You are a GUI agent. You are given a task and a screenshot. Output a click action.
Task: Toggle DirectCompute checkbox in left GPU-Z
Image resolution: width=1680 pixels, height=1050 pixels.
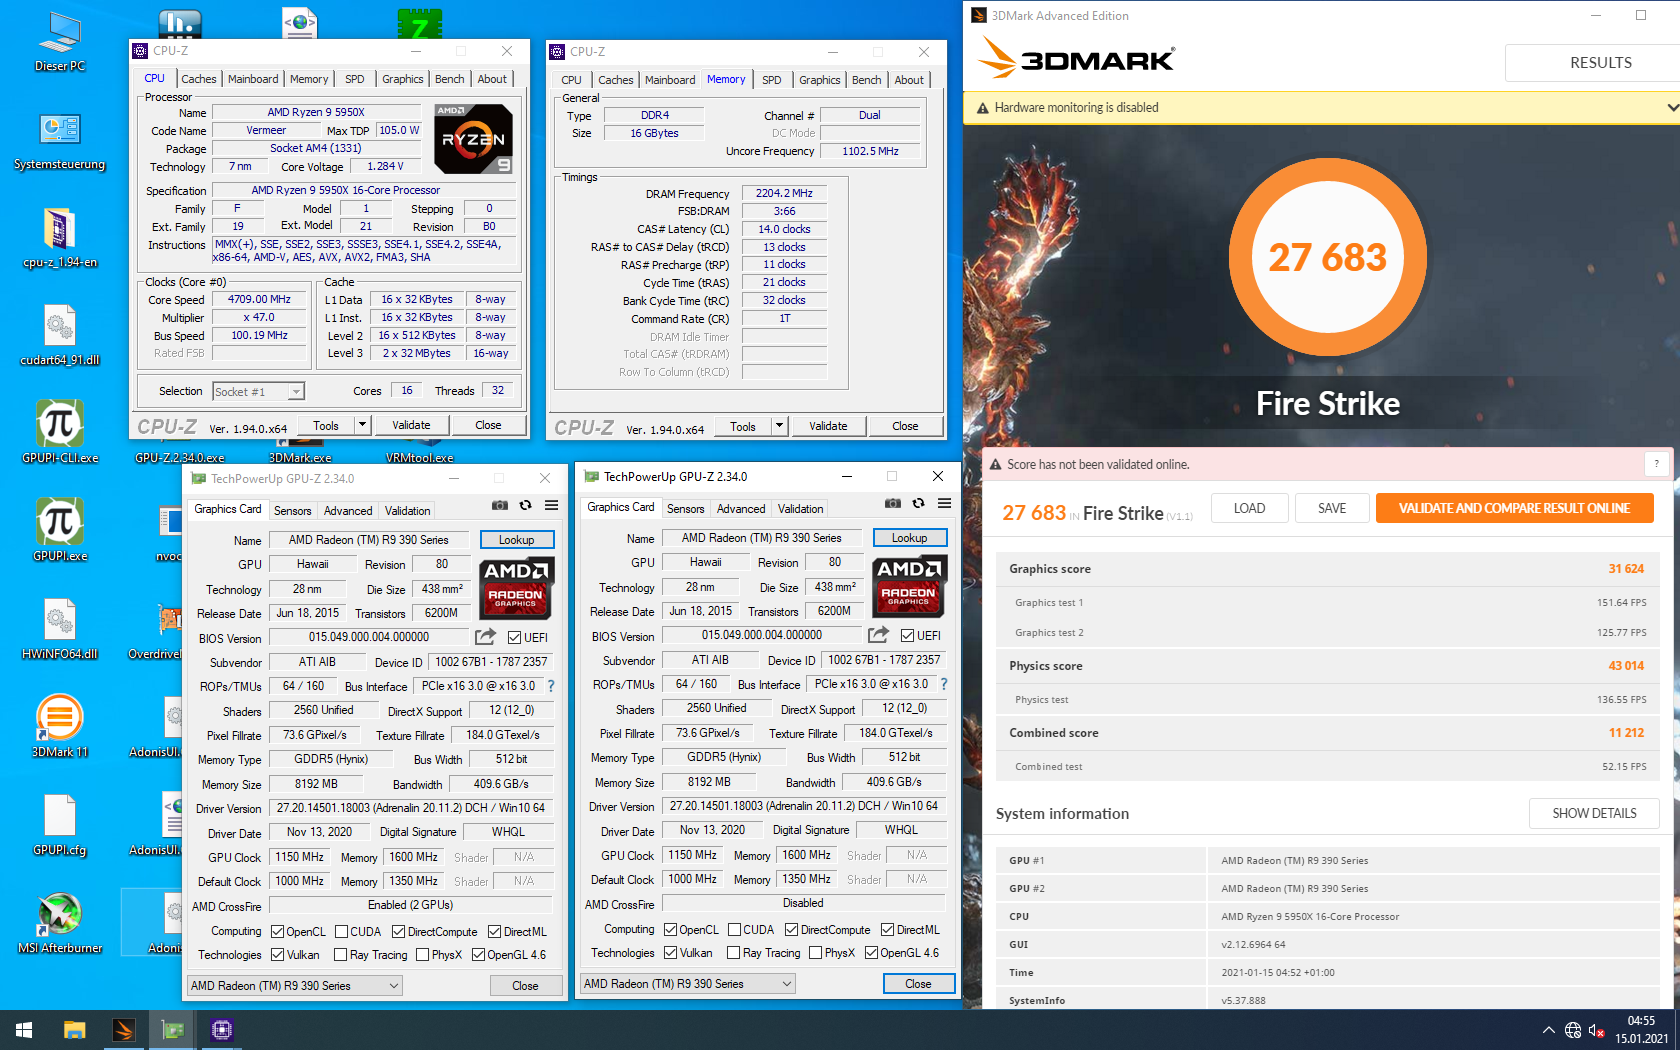398,932
